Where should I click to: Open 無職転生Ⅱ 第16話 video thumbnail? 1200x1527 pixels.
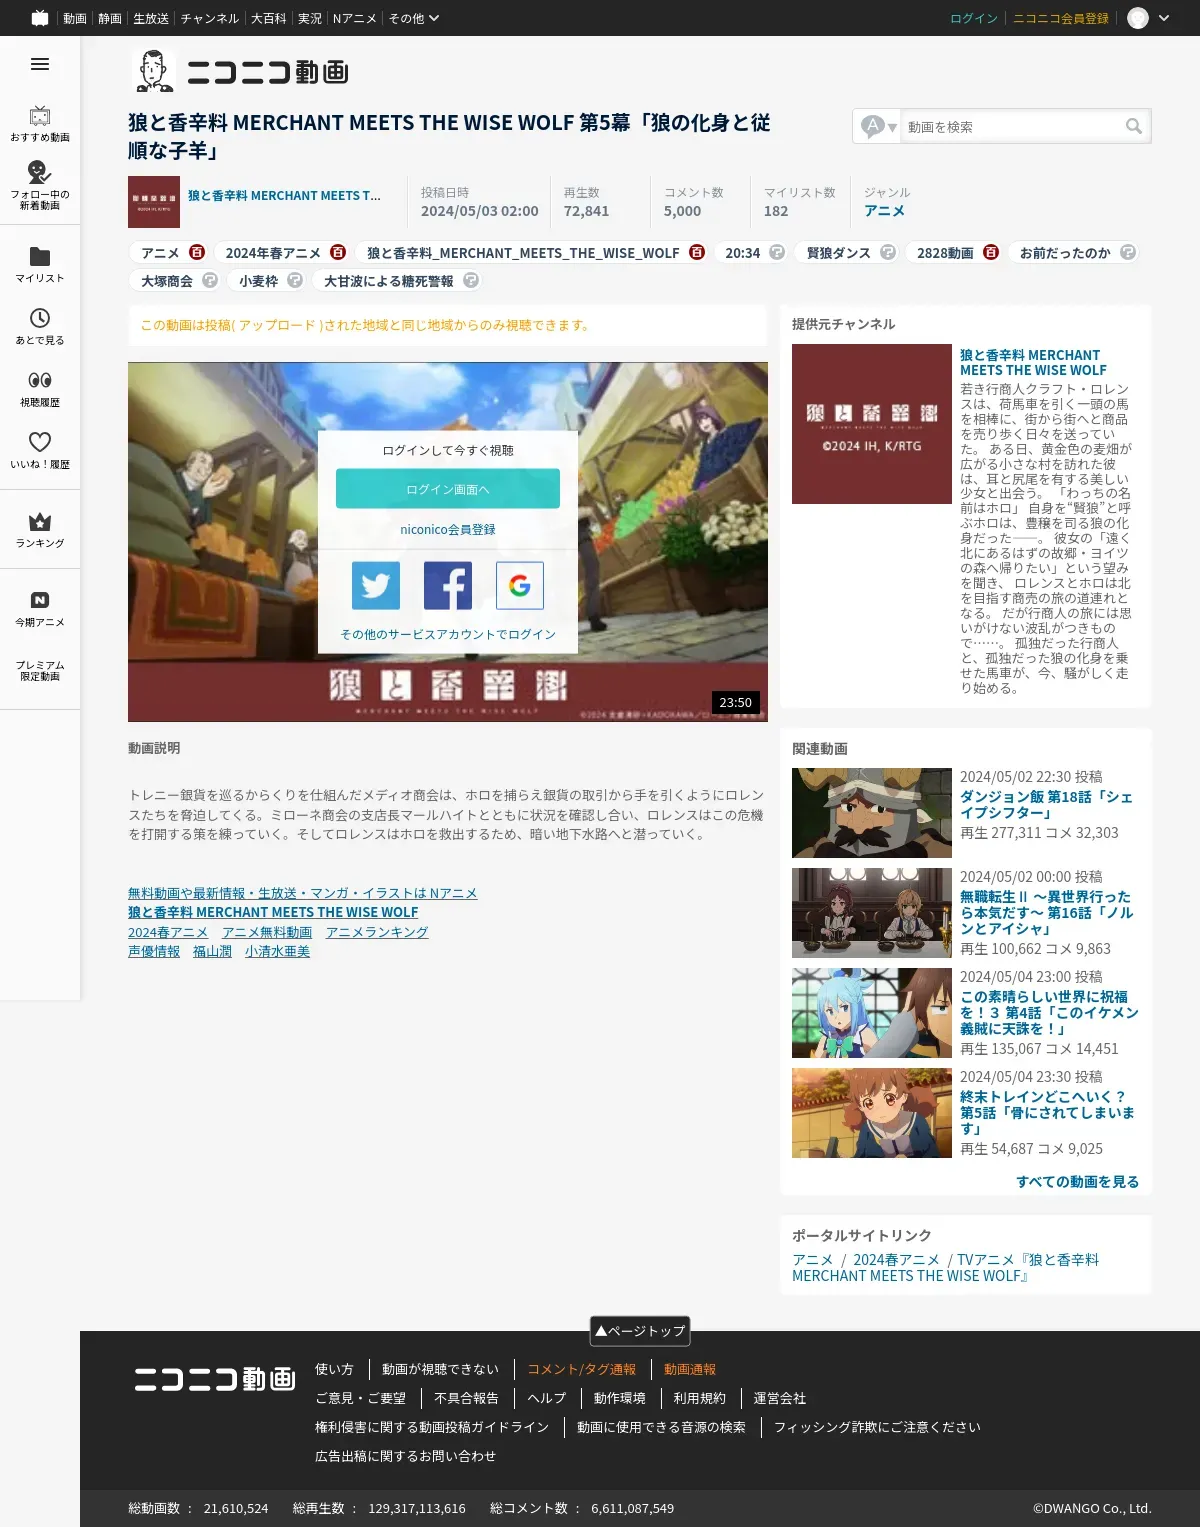(872, 913)
